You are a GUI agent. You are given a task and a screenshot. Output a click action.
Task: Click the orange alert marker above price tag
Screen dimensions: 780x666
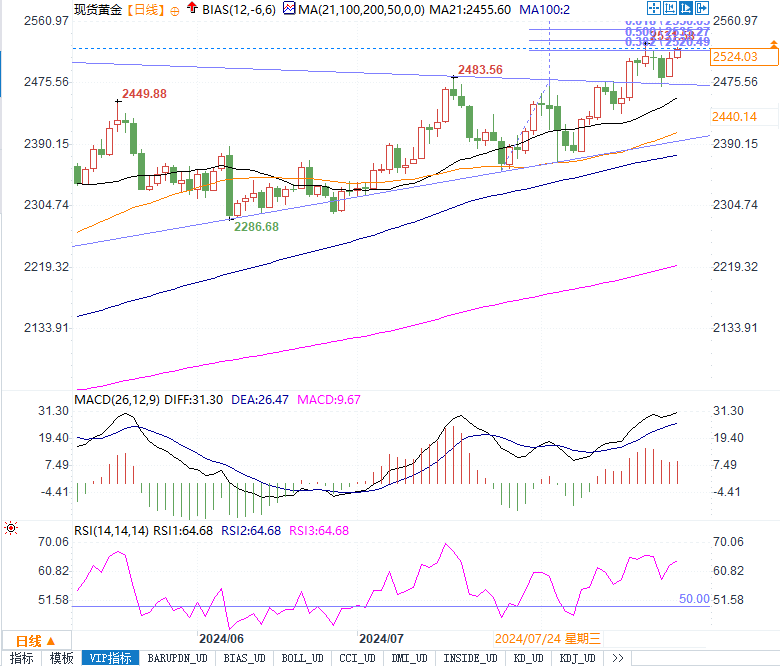coord(774,45)
